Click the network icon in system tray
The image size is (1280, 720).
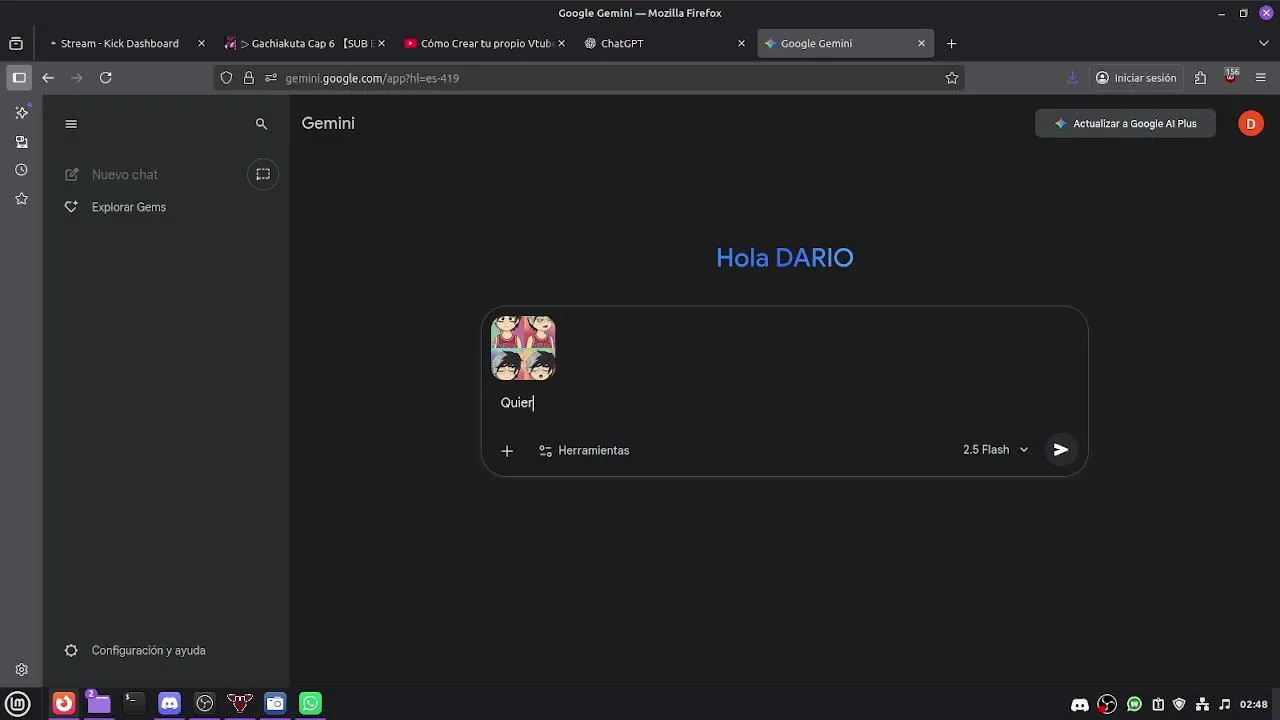tap(1203, 705)
